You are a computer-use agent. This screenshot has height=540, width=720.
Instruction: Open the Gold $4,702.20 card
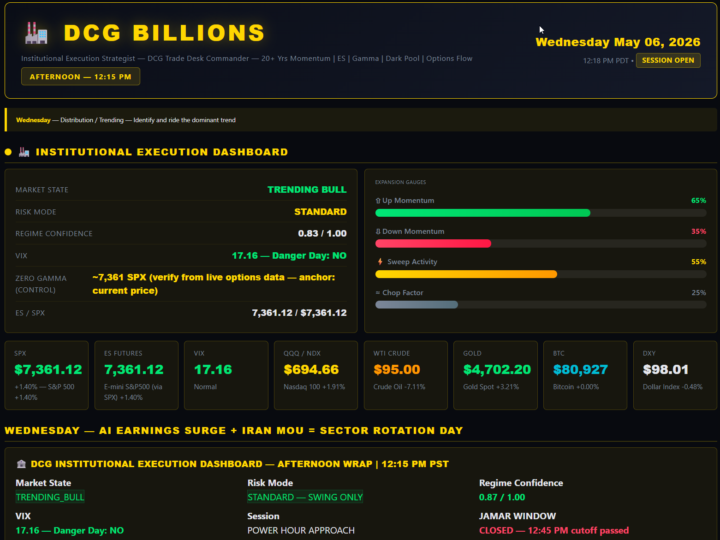click(x=495, y=375)
